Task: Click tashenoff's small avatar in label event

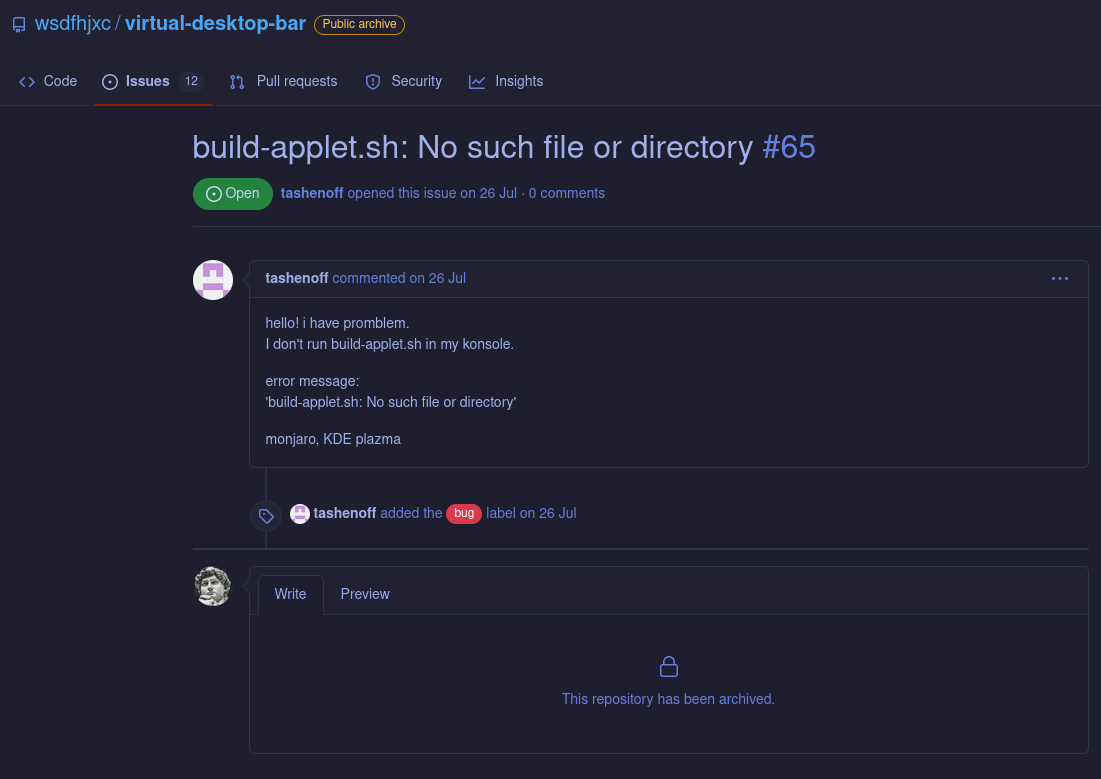Action: pos(300,513)
